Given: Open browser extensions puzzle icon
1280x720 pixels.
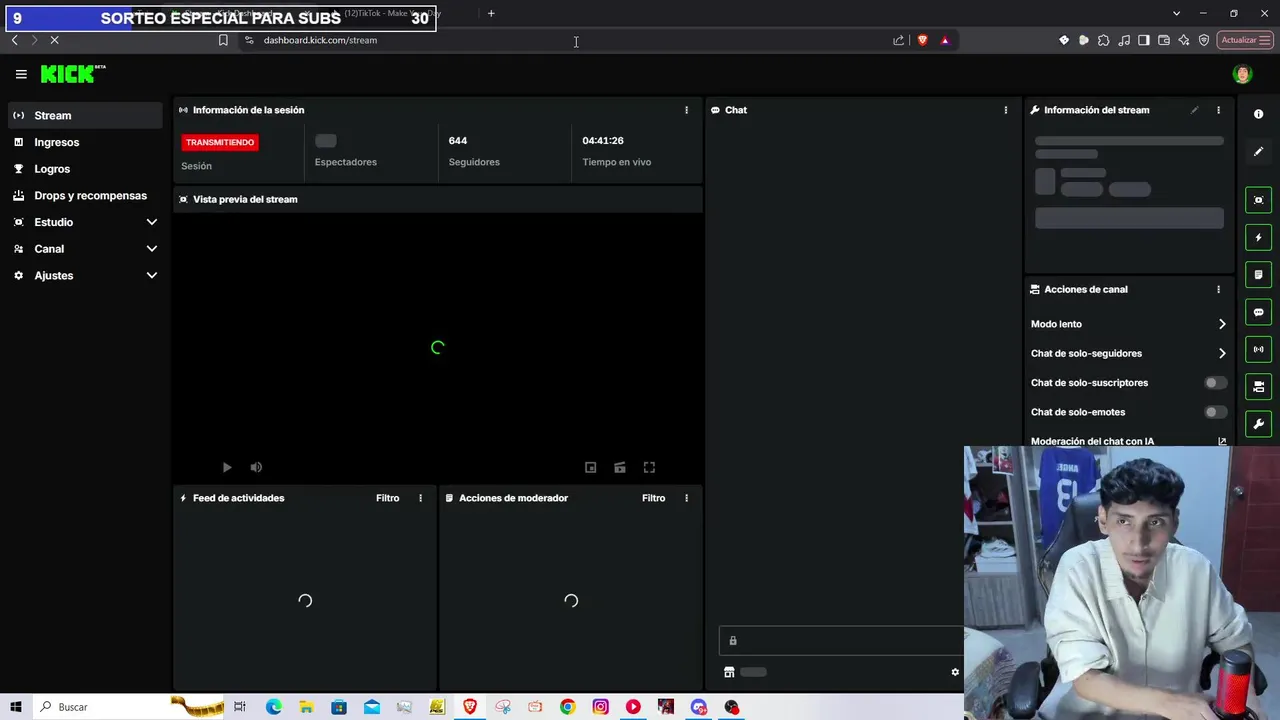Looking at the screenshot, I should coord(1104,40).
